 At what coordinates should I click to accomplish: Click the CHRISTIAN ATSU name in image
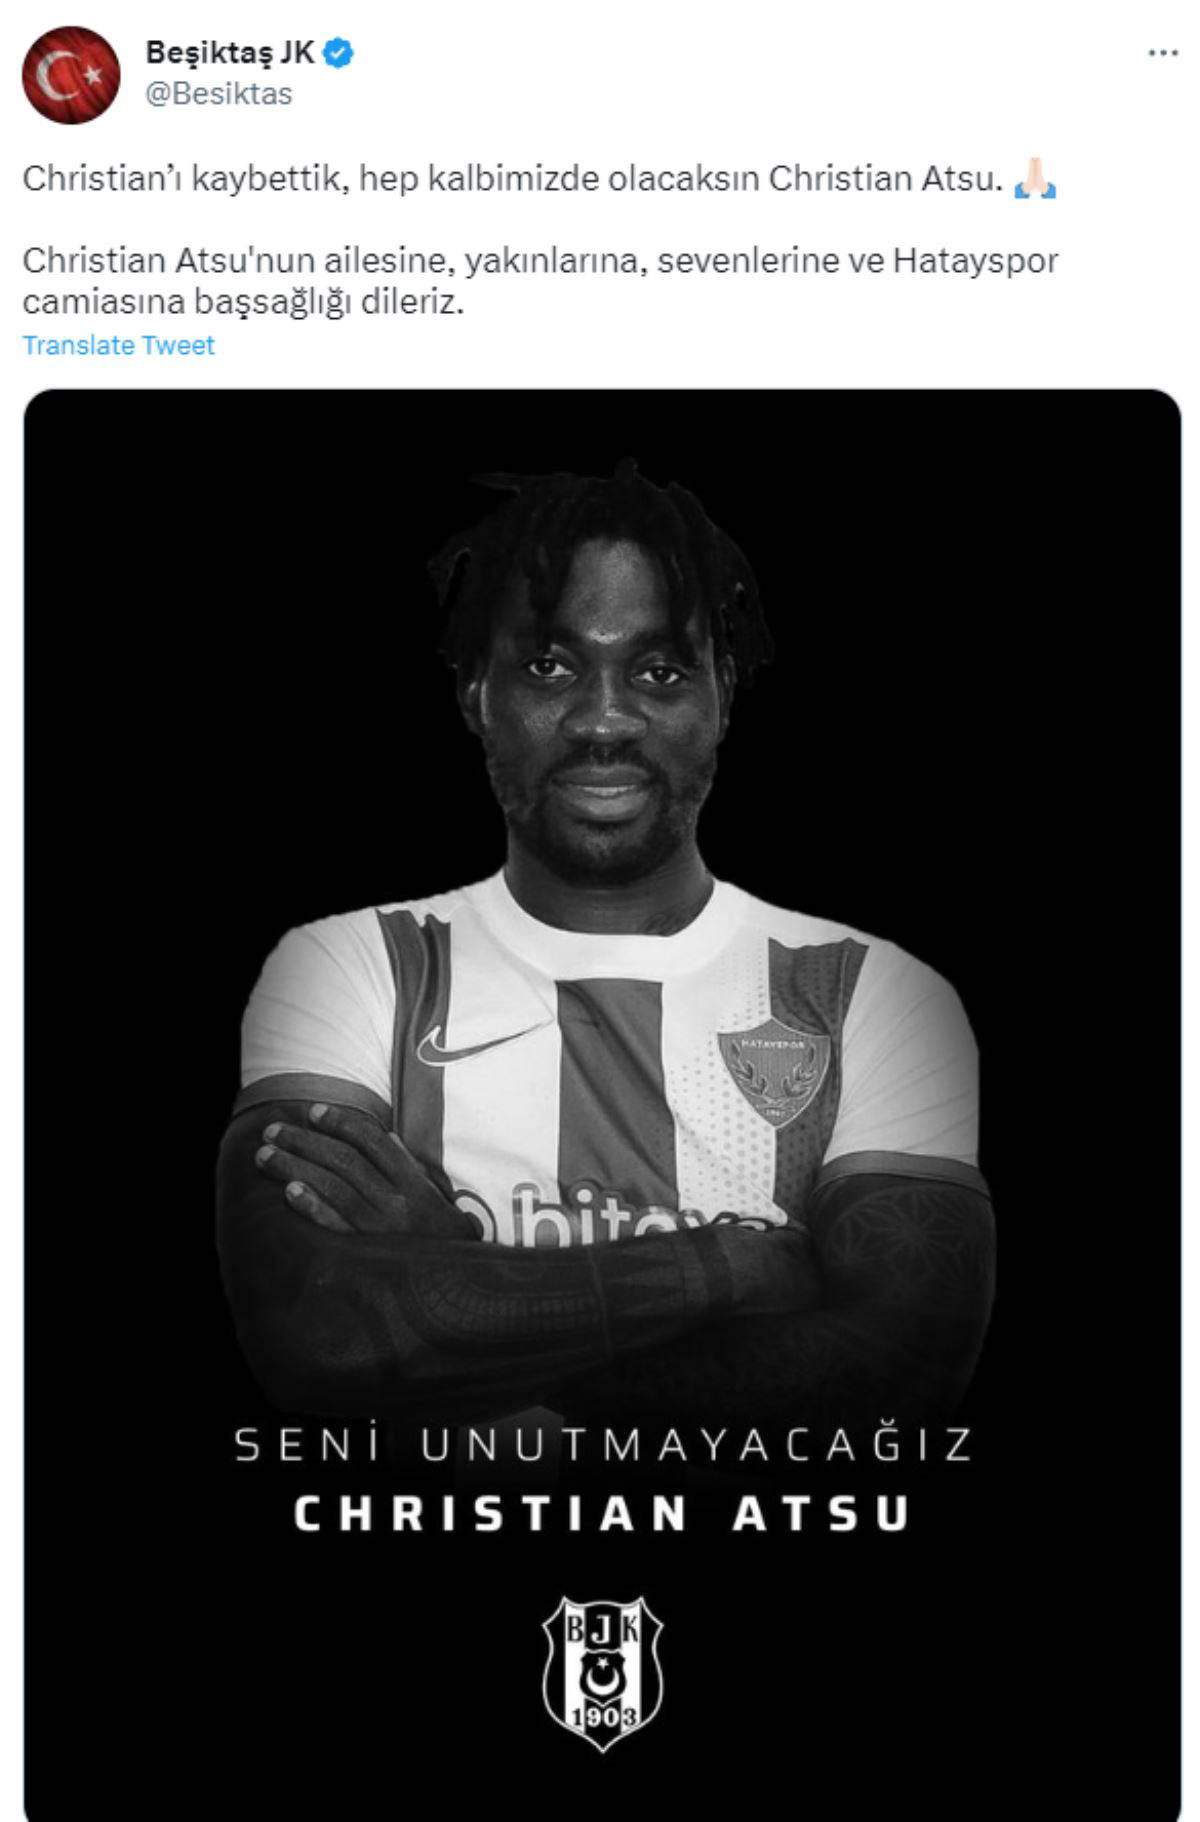[602, 1513]
